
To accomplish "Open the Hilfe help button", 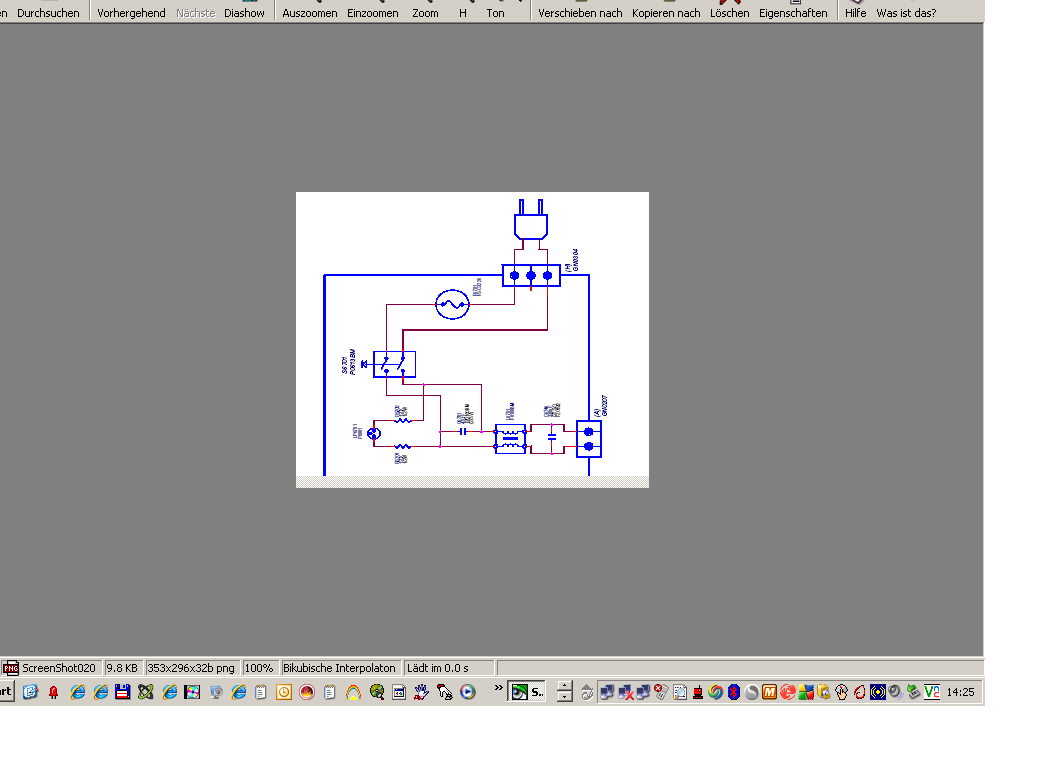I will (x=855, y=12).
